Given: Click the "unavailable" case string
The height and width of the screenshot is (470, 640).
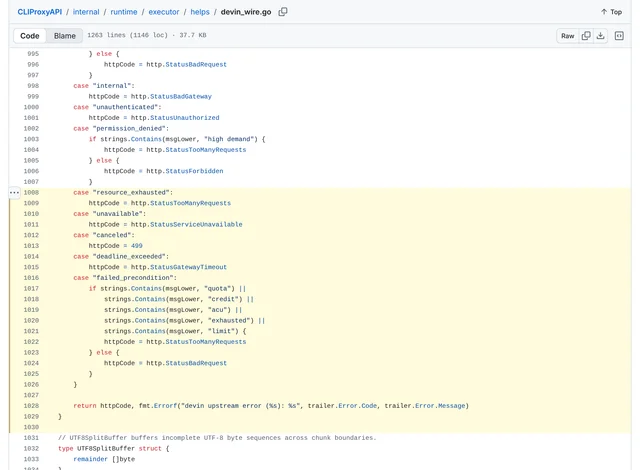Looking at the screenshot, I should coord(117,214).
